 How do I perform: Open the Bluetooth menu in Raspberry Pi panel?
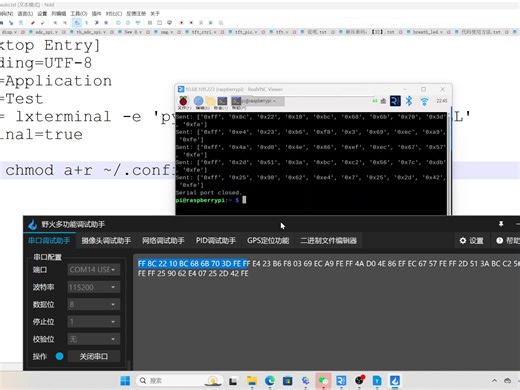(x=409, y=101)
